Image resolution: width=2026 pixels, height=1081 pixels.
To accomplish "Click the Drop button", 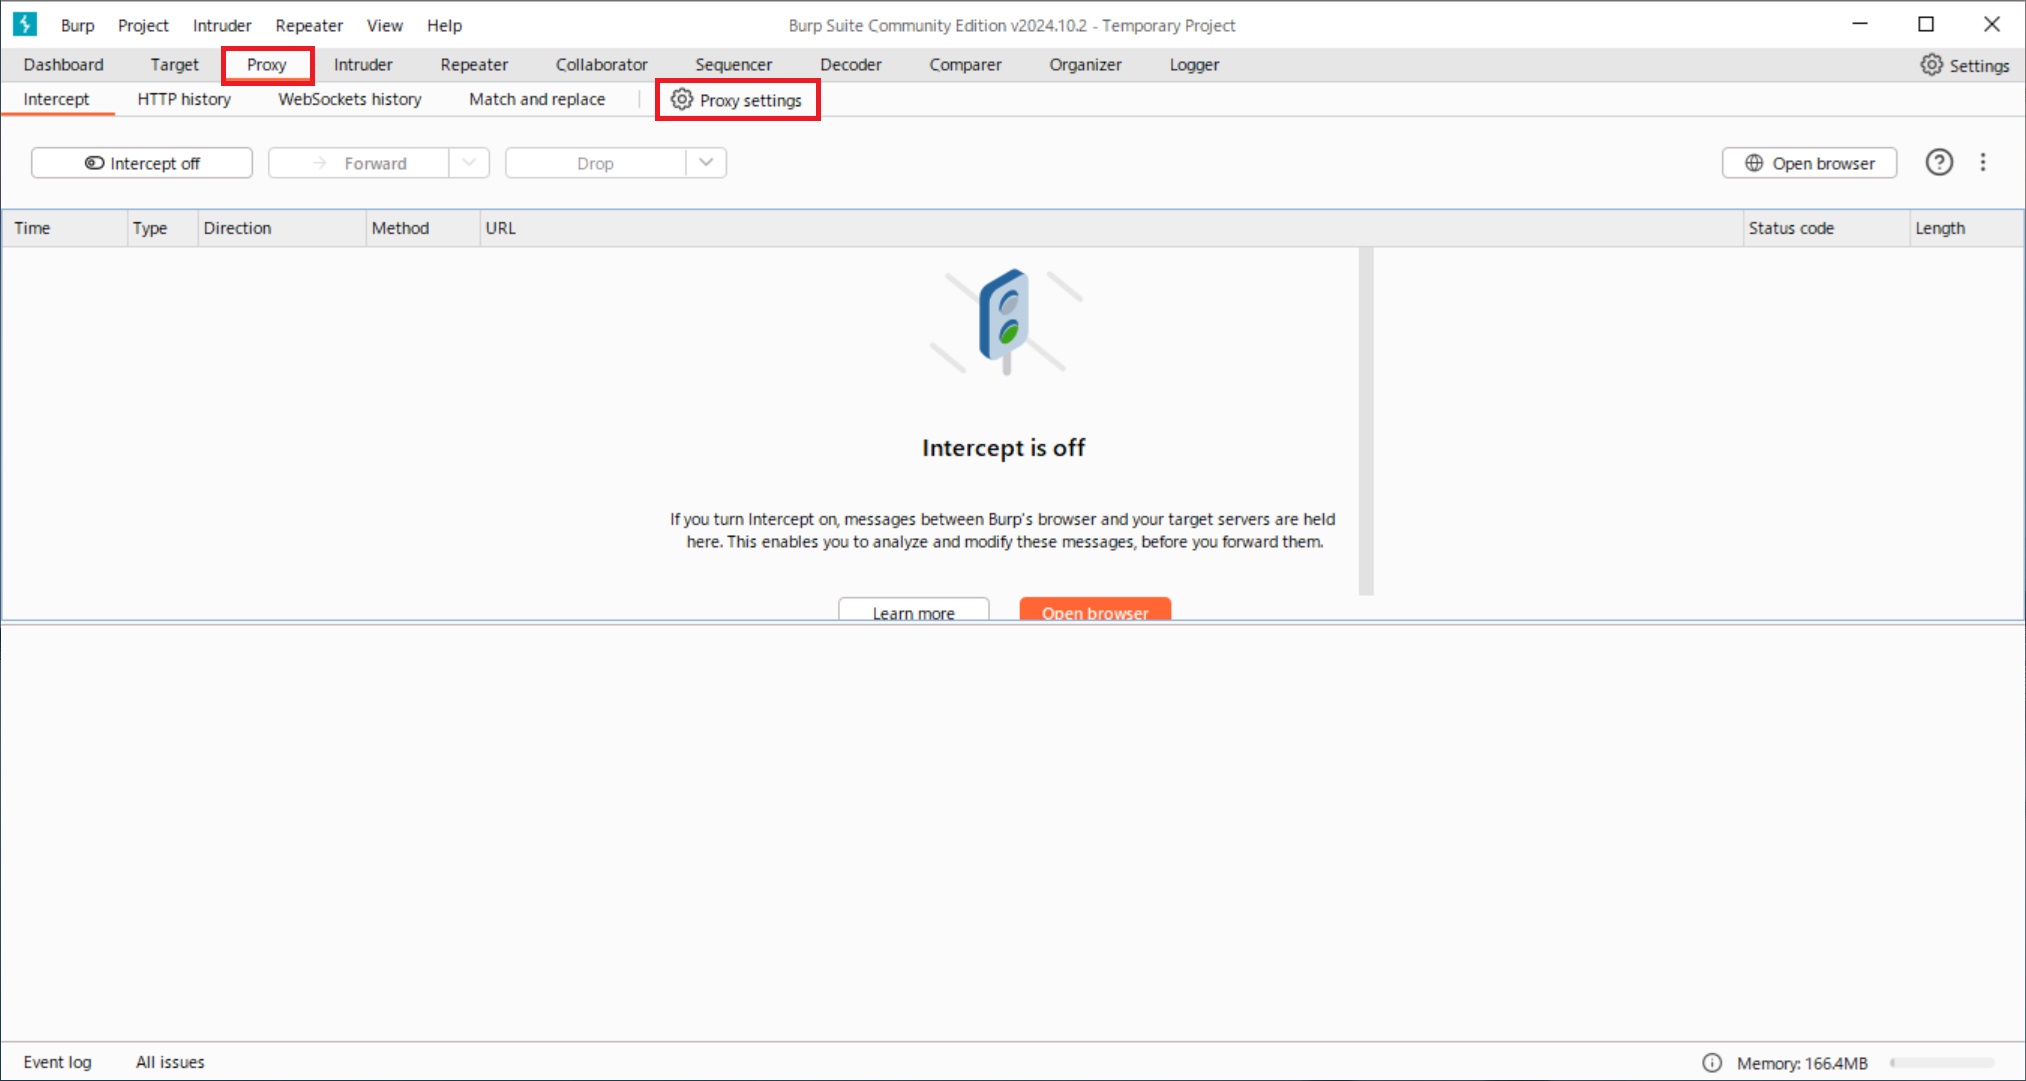I will click(596, 163).
